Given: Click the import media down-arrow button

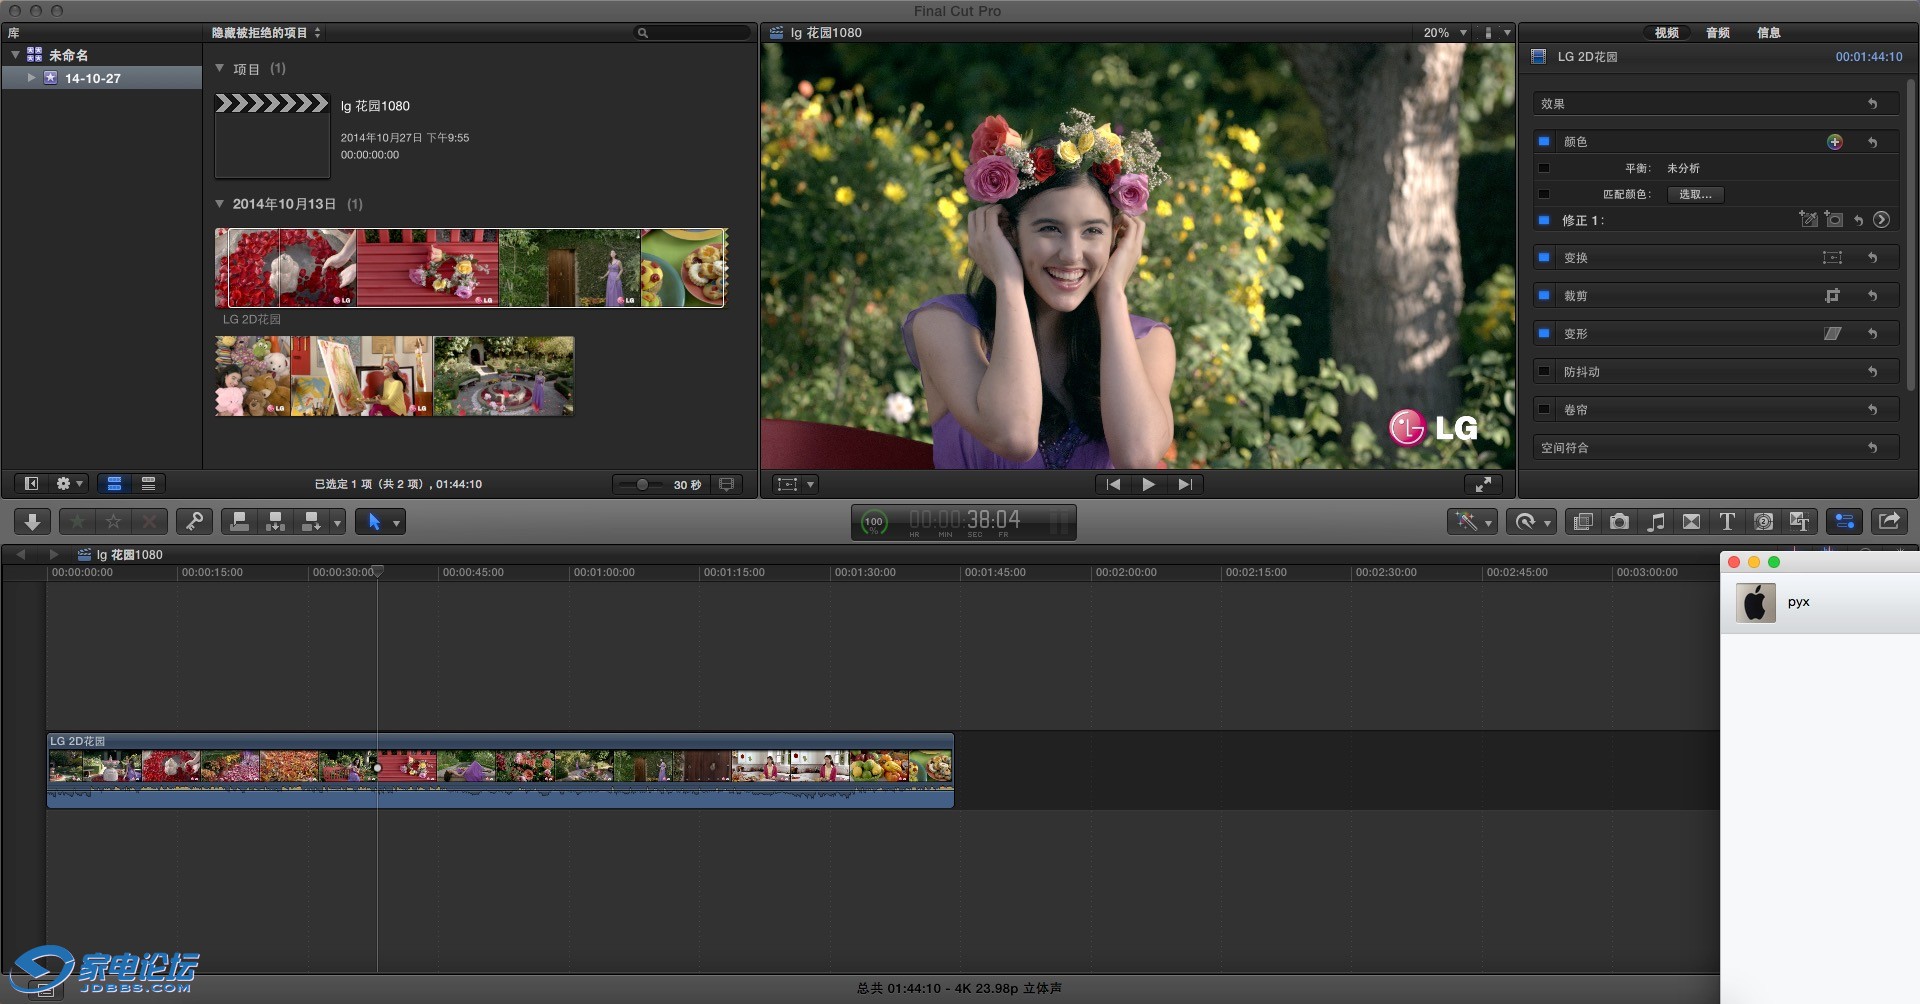Looking at the screenshot, I should pyautogui.click(x=32, y=521).
